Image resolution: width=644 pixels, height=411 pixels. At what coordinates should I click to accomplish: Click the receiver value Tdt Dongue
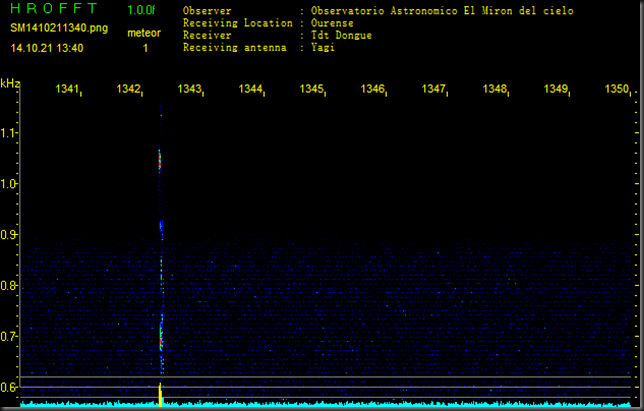point(341,35)
